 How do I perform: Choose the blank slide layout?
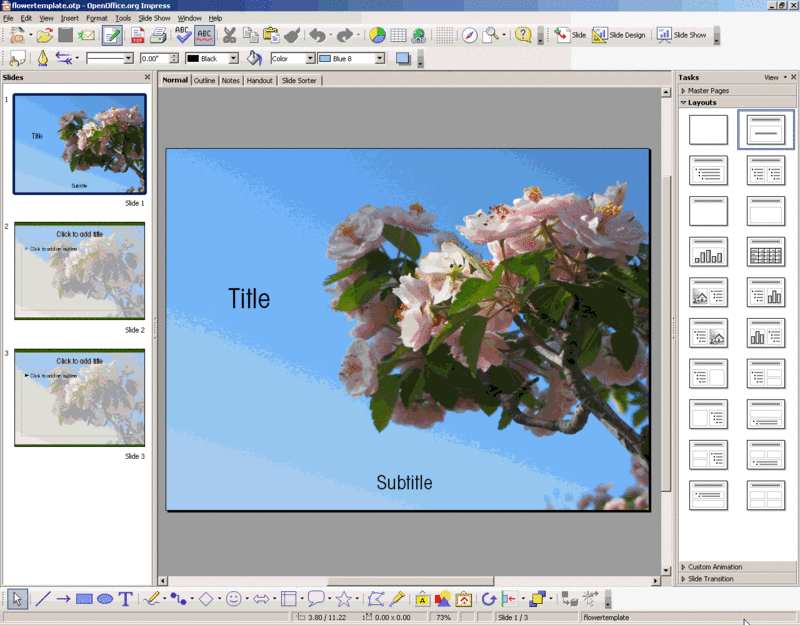[x=708, y=130]
